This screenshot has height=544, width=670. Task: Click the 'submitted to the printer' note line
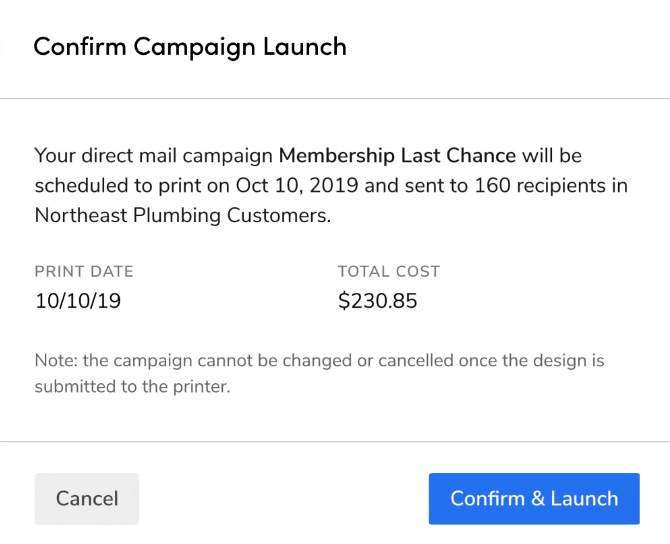pyautogui.click(x=132, y=386)
